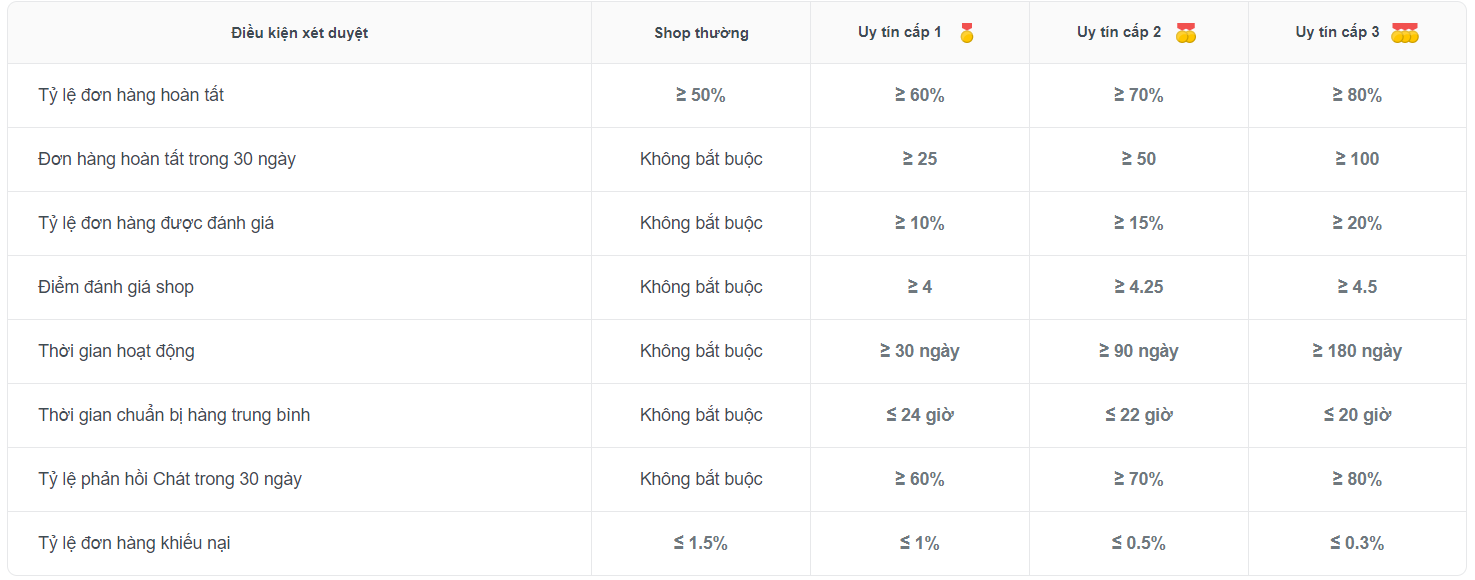Screen dimensions: 1475x580
Task: Click 'Thời gian chuẩn bị hàng trung bình'
Action: [x=174, y=415]
